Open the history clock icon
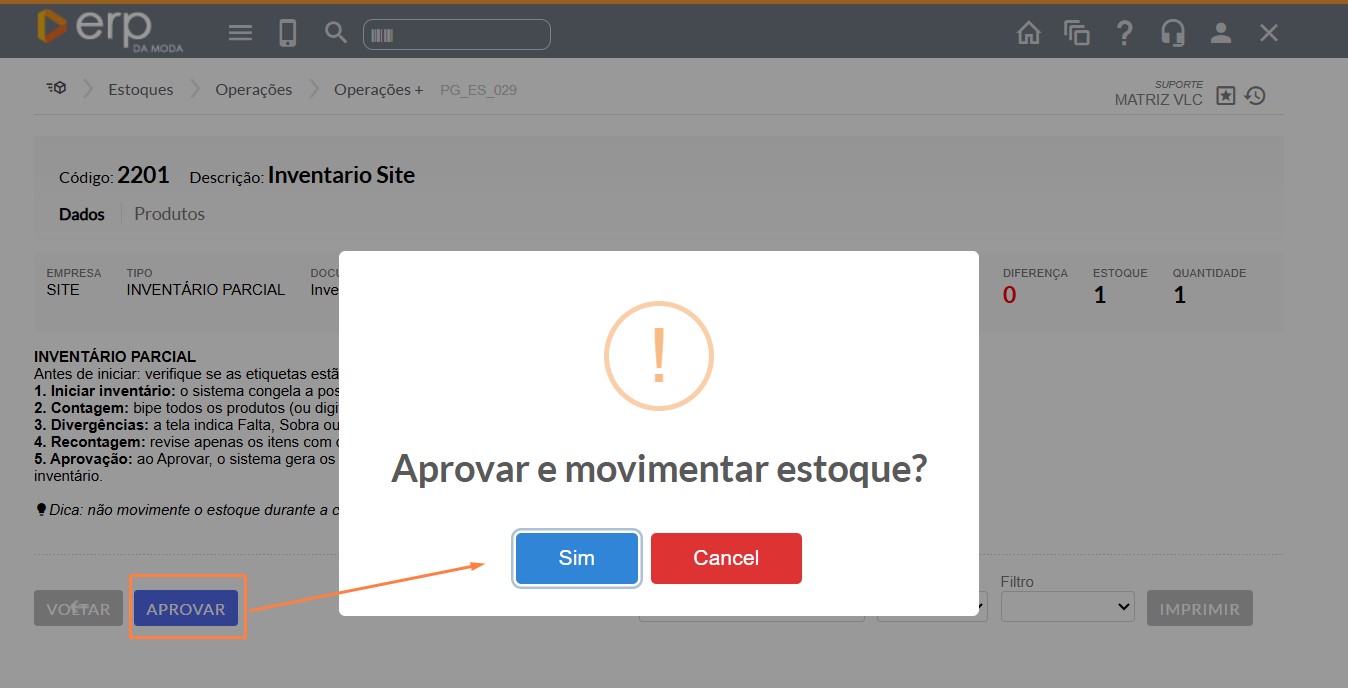The image size is (1348, 688). coord(1255,96)
